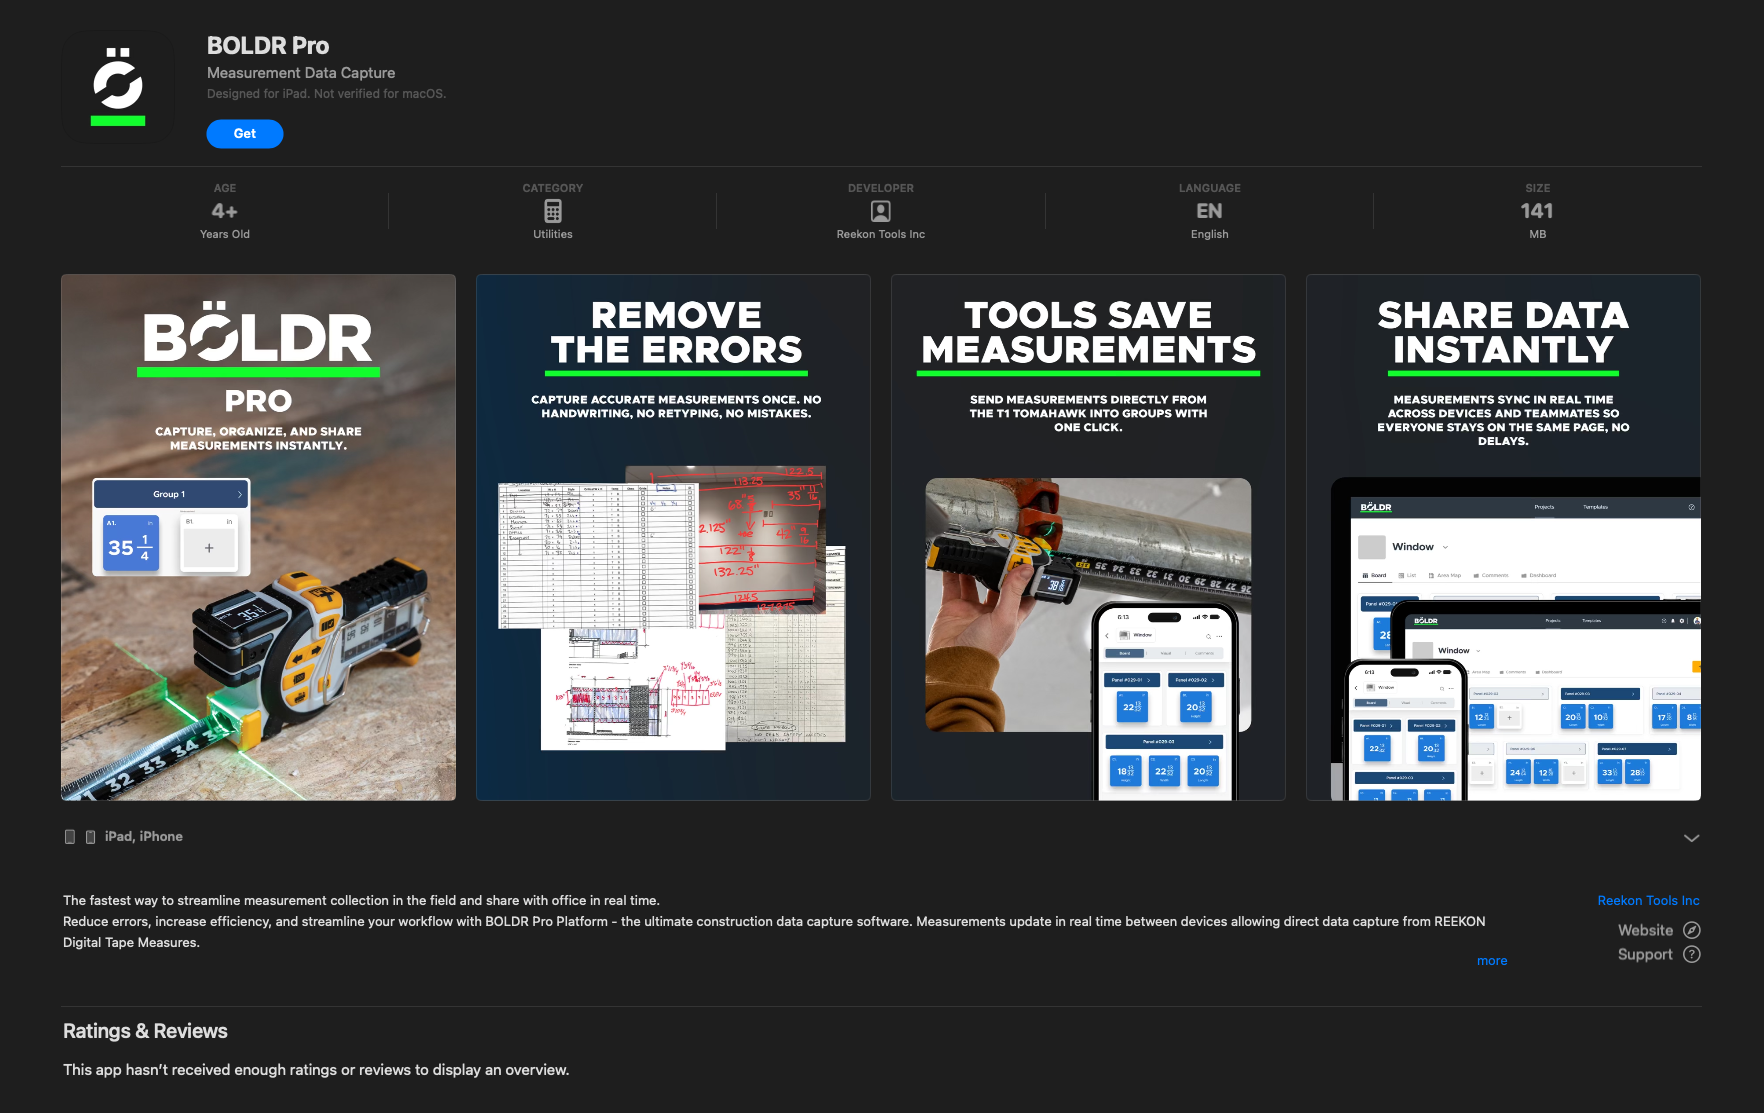Click the BOLDR Pro app icon
The image size is (1764, 1113).
tap(118, 86)
